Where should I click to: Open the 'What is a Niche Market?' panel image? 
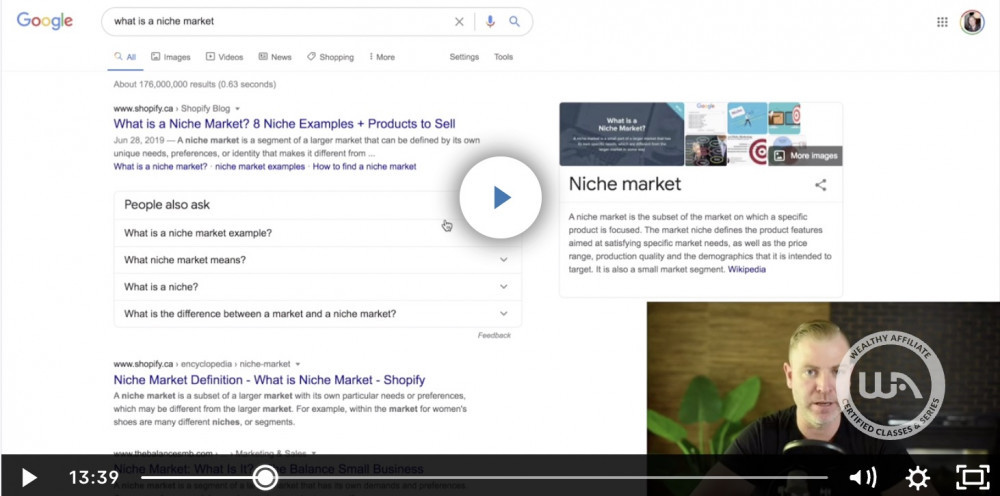(x=622, y=134)
